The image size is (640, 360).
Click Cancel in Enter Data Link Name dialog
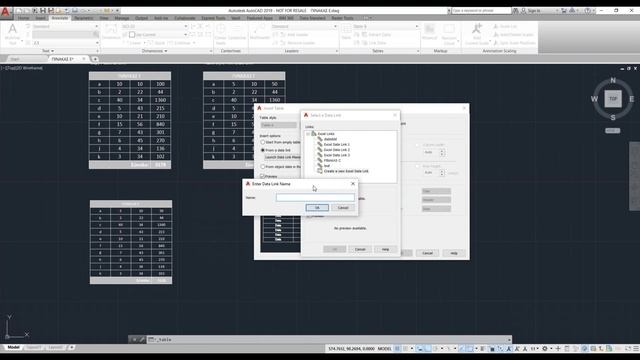tap(343, 208)
